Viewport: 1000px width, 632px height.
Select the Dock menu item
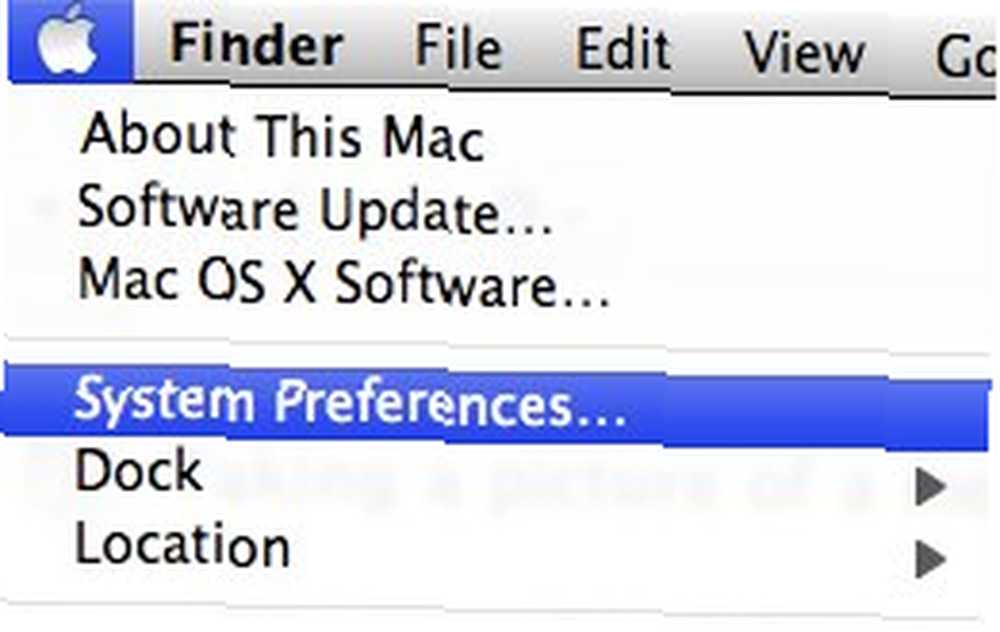click(138, 470)
